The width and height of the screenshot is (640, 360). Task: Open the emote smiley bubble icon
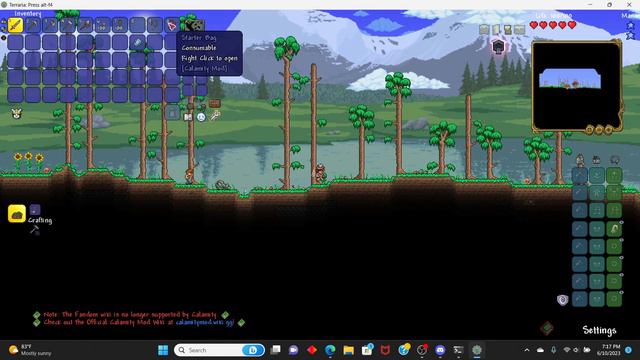[x=201, y=117]
